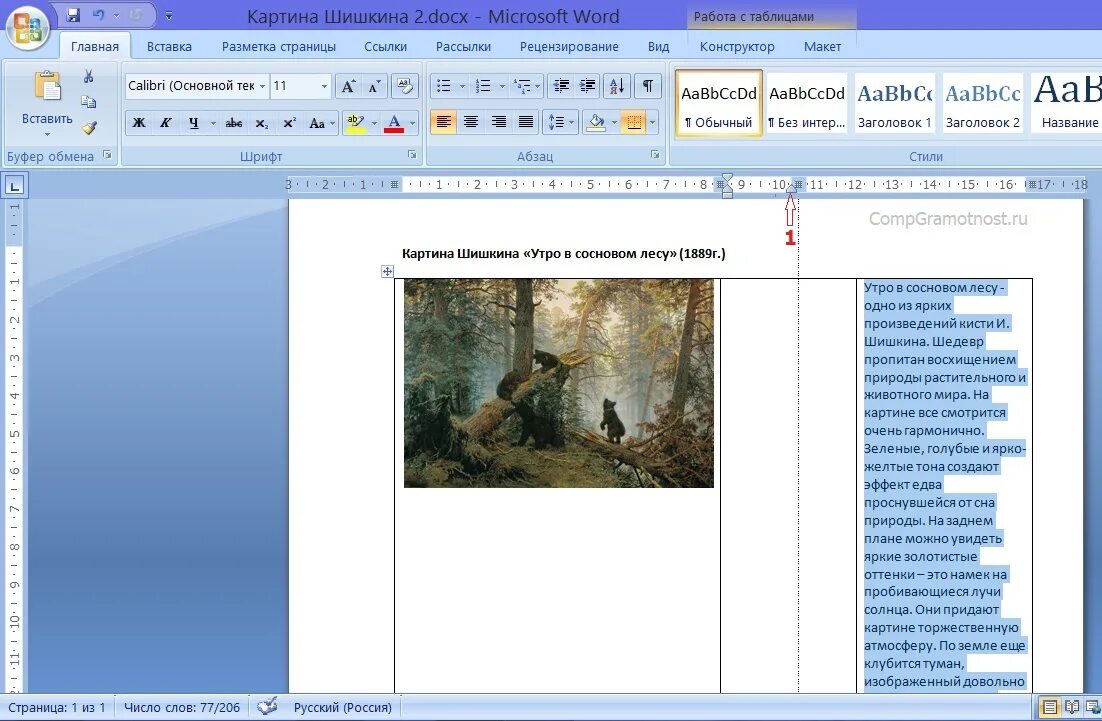Open highlight color dropdown arrow
Screen dimensions: 1102x721
click(x=374, y=122)
